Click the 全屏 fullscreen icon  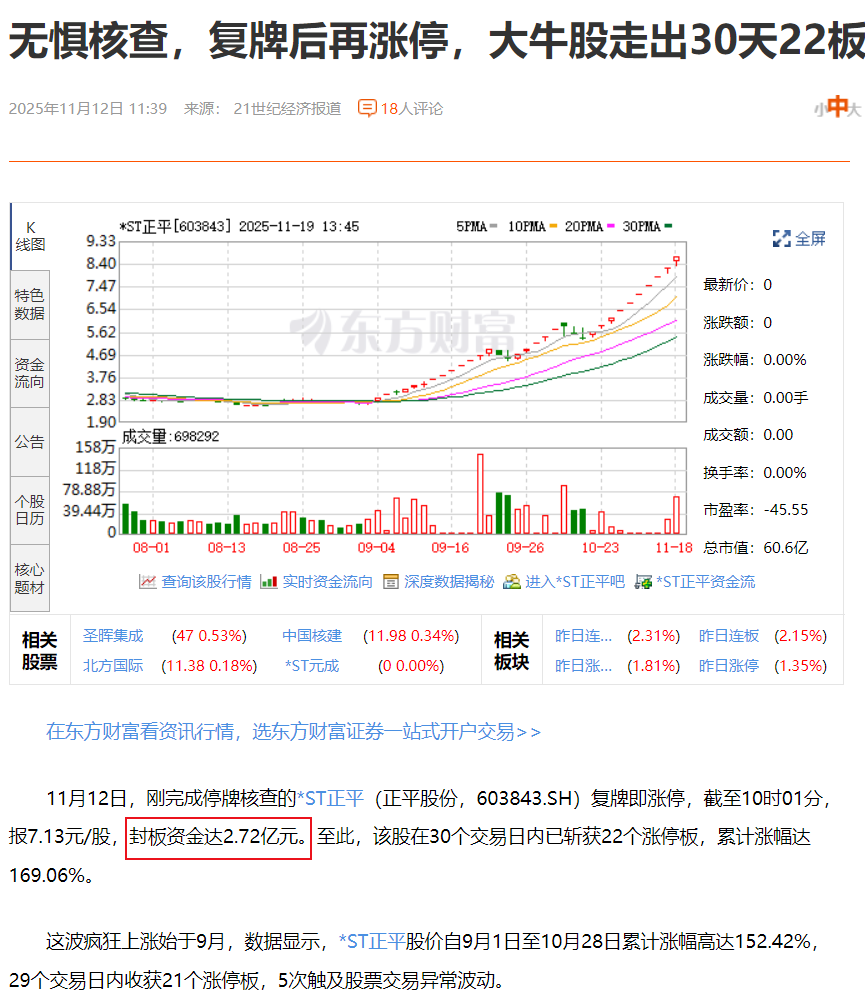[781, 239]
